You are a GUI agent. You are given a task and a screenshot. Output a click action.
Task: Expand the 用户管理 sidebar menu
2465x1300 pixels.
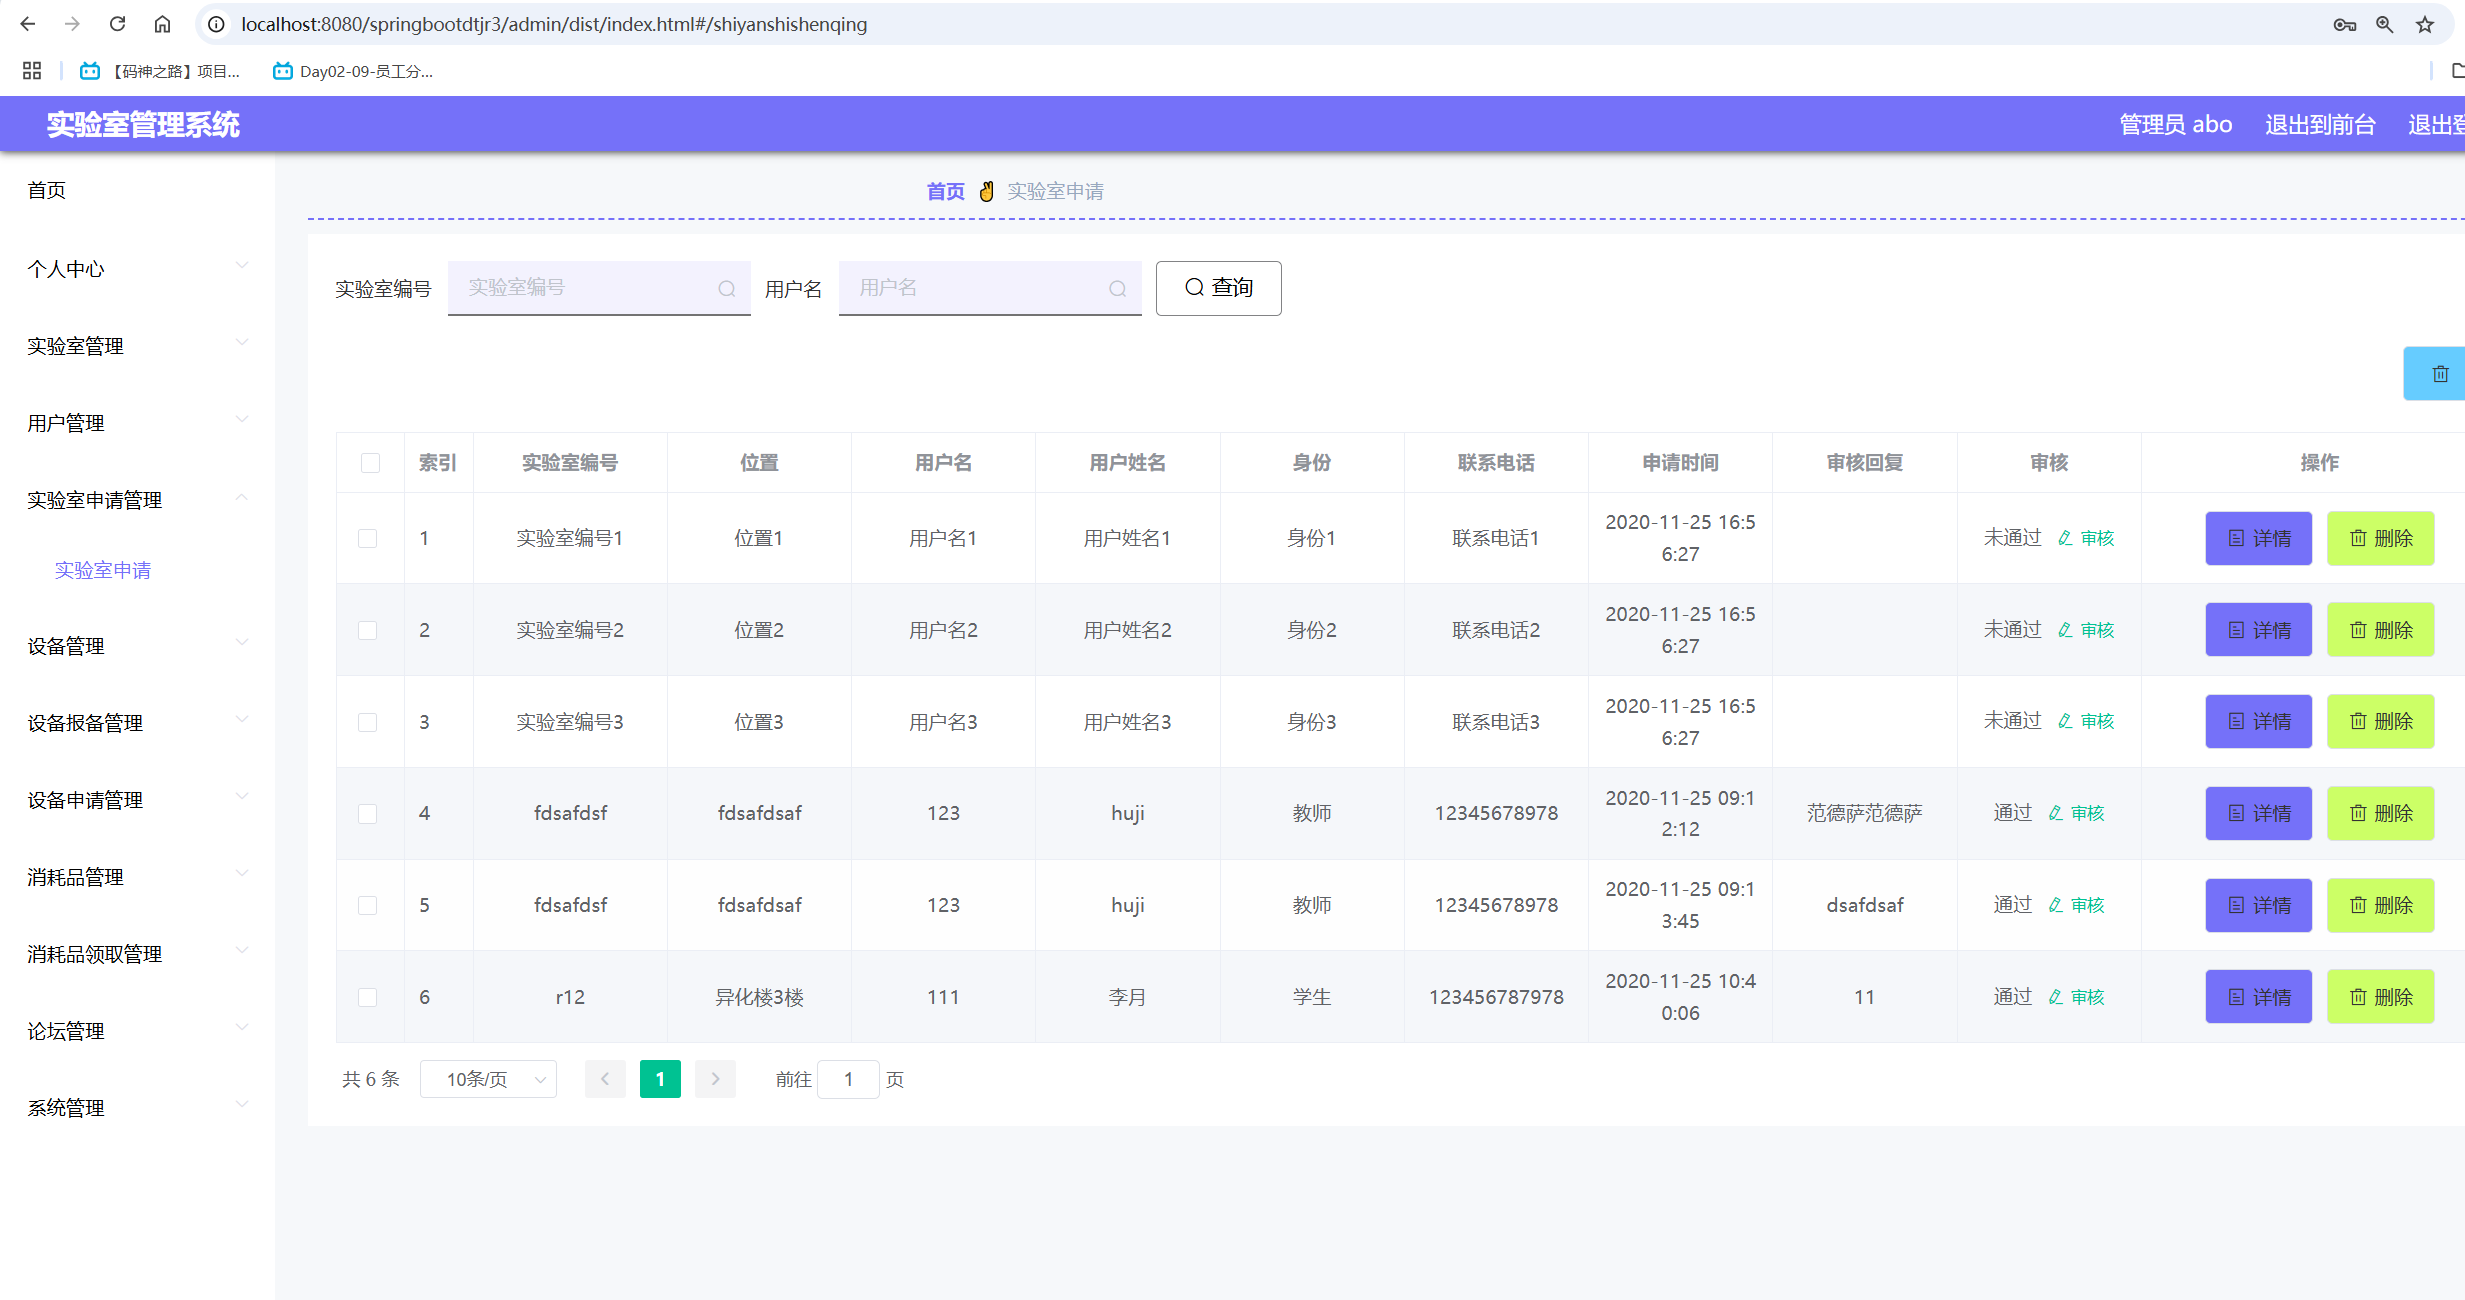(x=137, y=422)
